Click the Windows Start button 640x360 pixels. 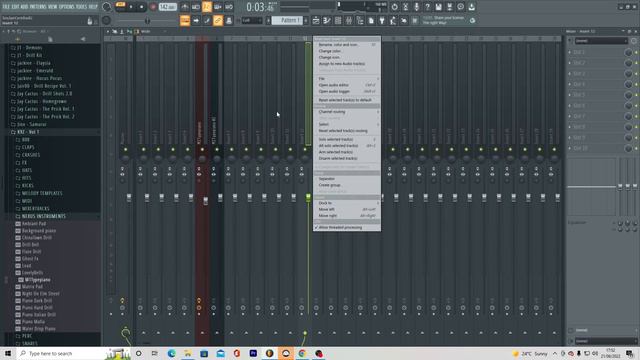coord(8,353)
